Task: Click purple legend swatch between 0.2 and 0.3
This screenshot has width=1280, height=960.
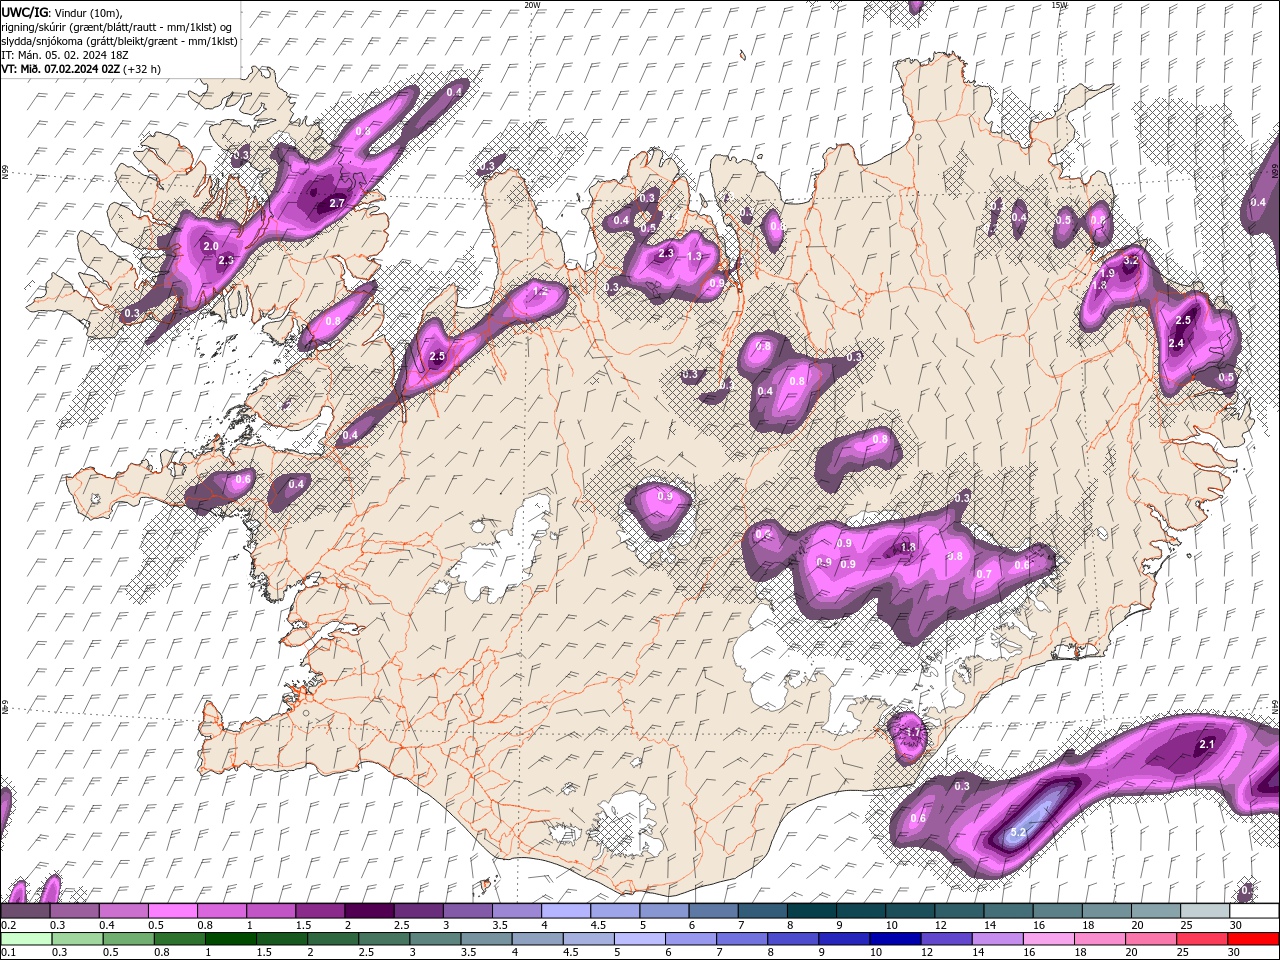Action: click(25, 910)
